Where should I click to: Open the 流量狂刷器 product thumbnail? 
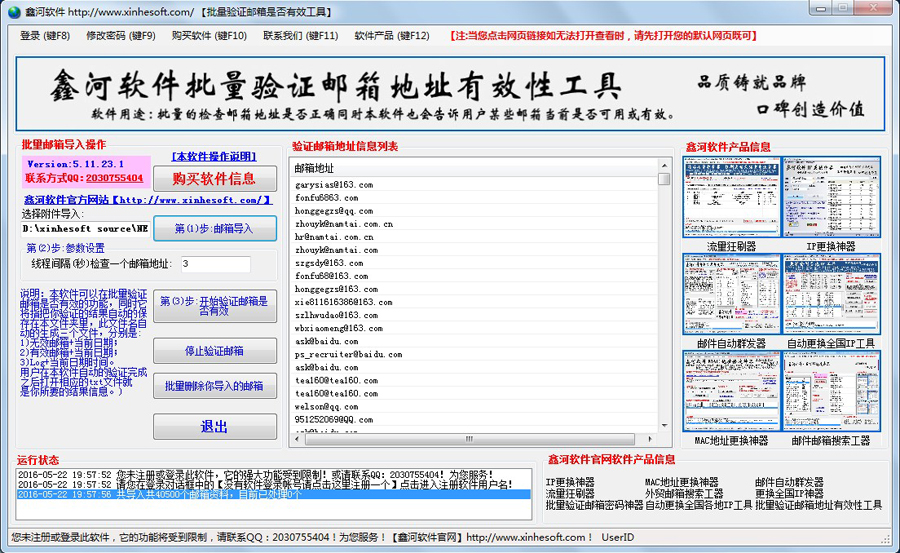(x=731, y=197)
